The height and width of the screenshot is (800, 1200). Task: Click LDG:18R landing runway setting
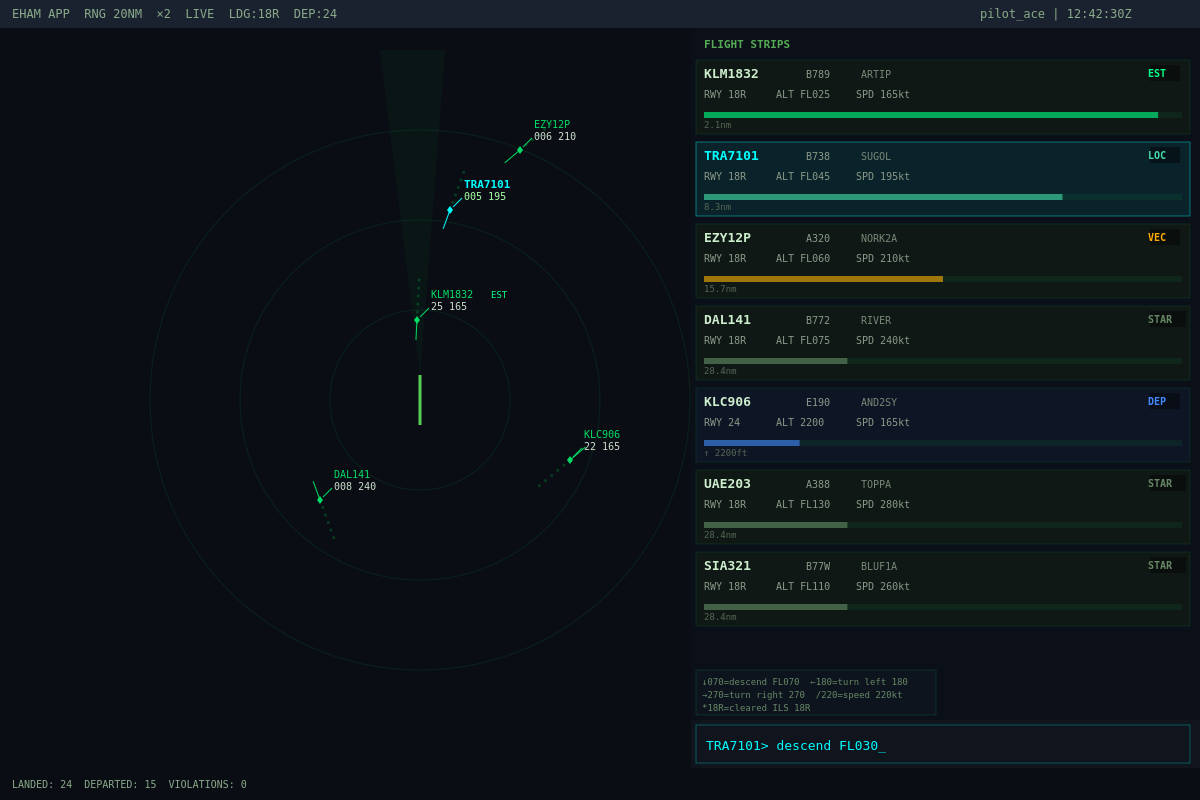tap(254, 14)
